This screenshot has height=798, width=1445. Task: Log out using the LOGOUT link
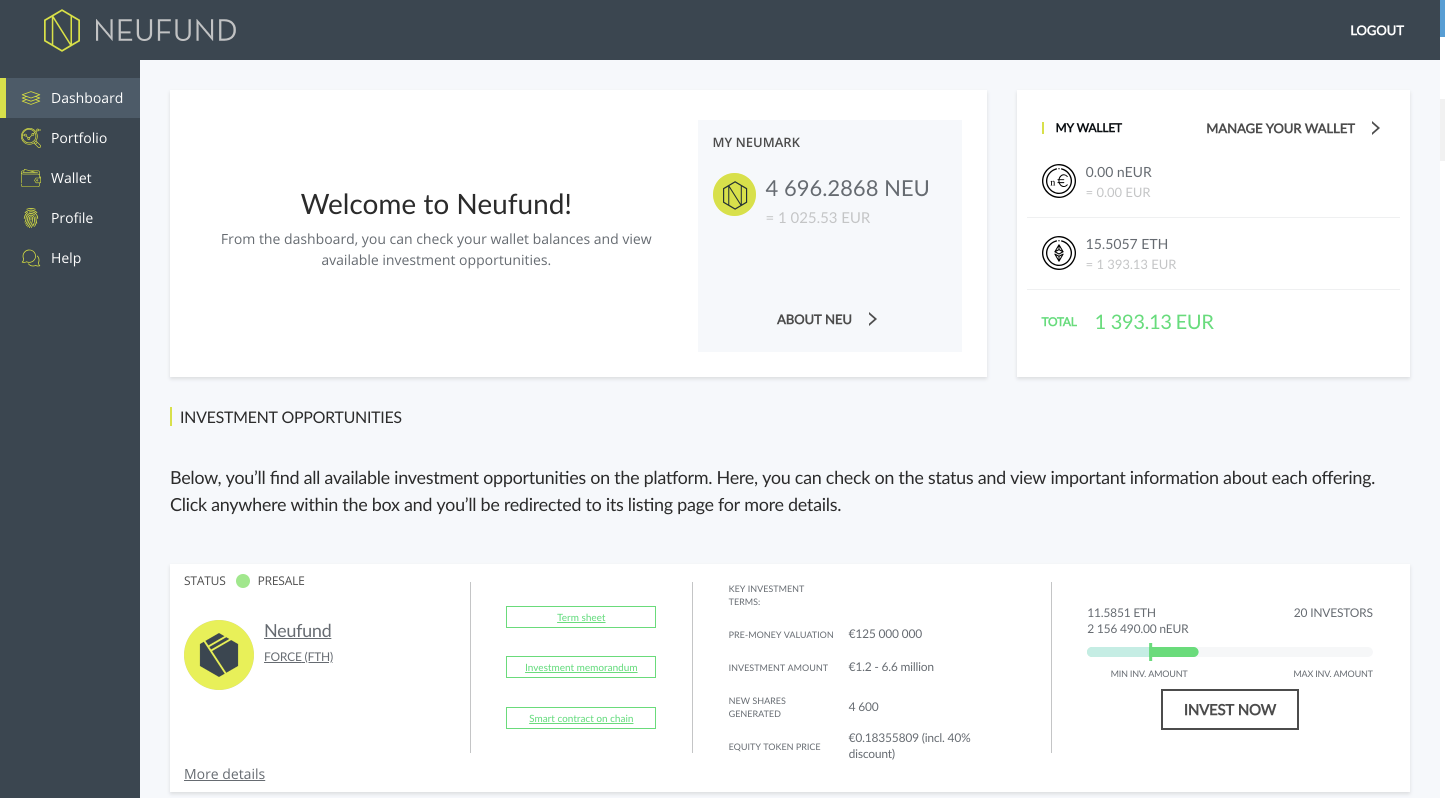coord(1377,30)
